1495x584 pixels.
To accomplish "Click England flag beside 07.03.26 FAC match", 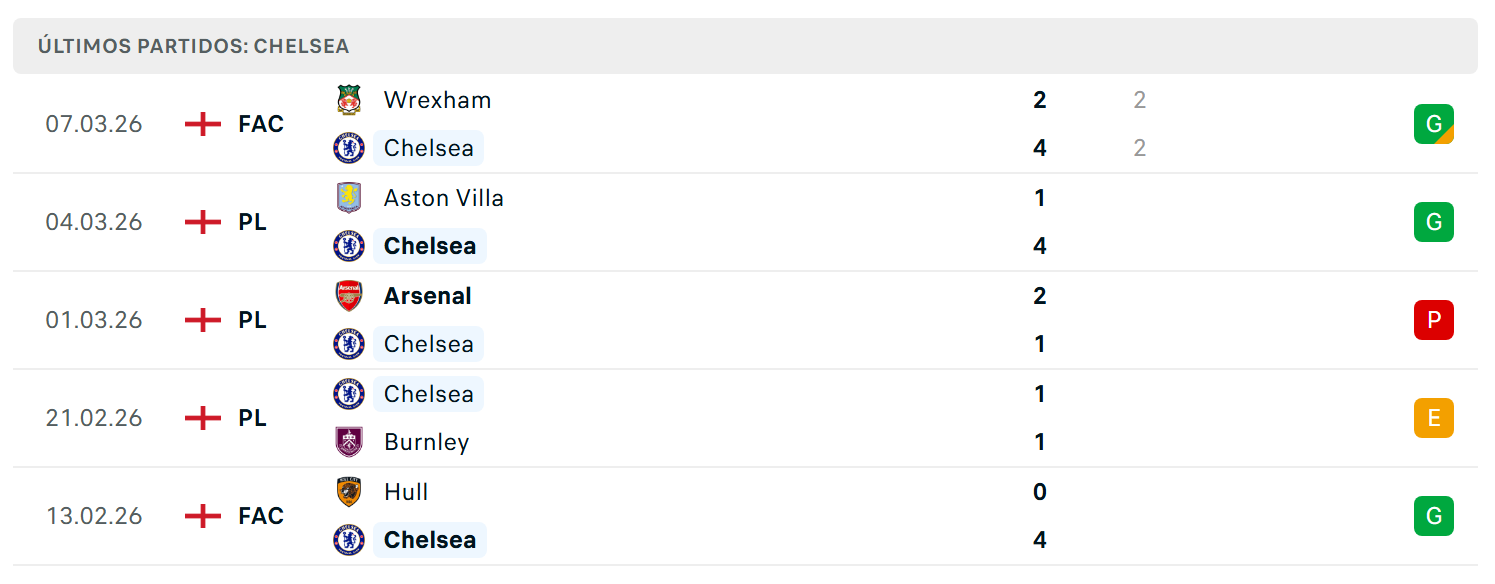I will click(x=203, y=124).
